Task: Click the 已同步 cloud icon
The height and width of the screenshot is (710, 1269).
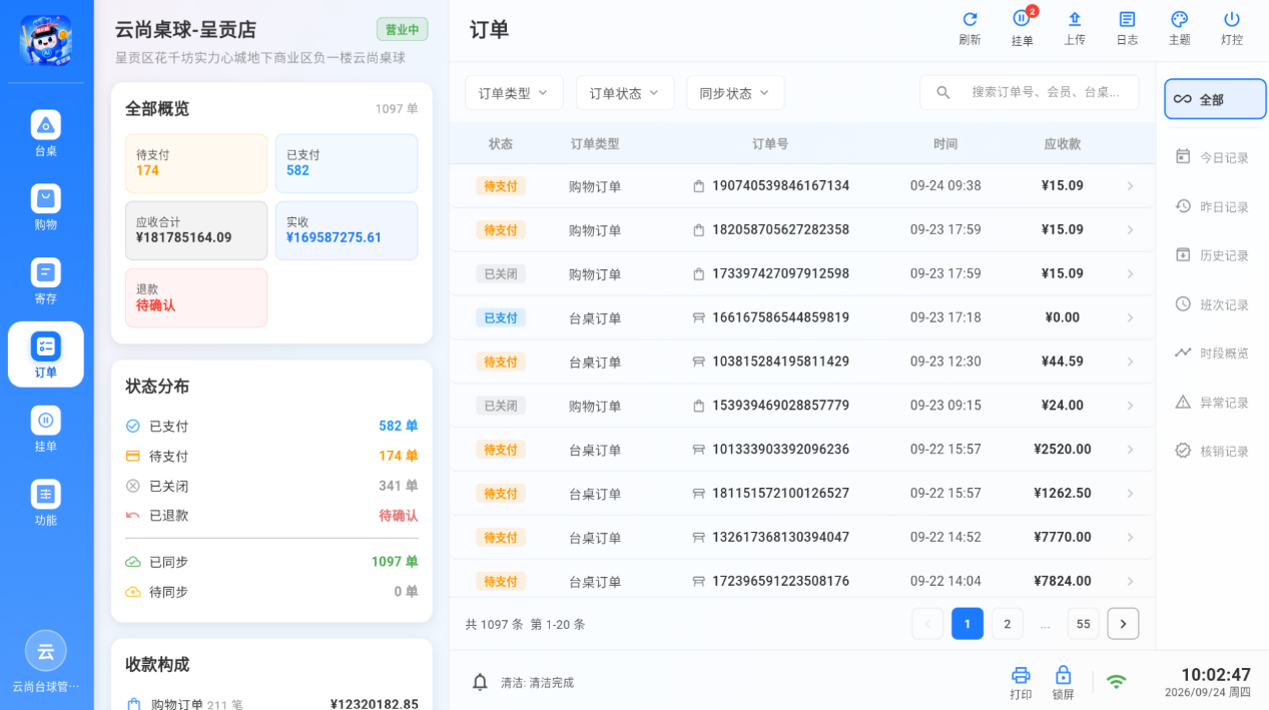Action: [133, 562]
